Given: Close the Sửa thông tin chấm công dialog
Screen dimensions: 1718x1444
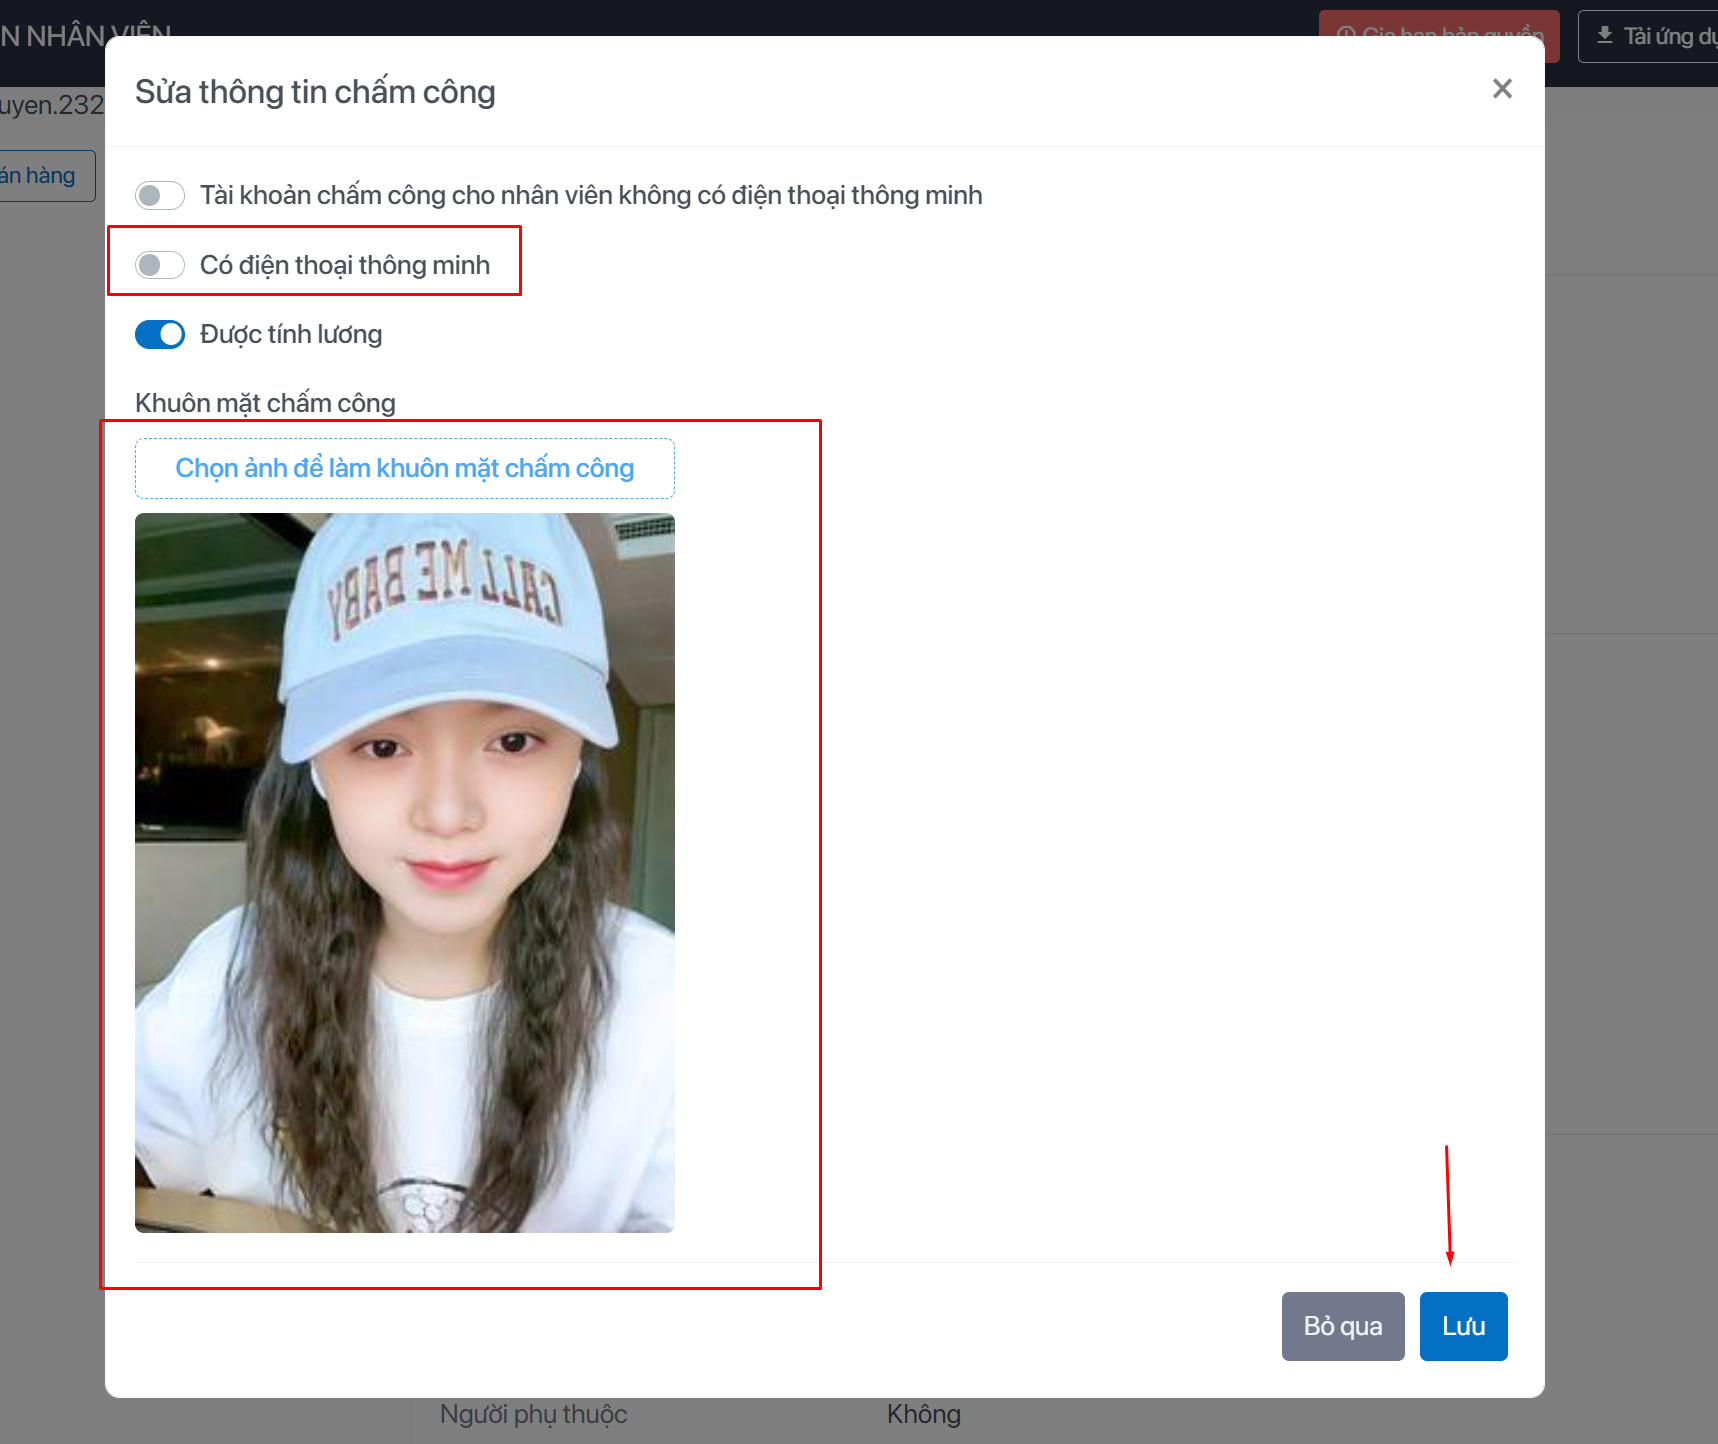Looking at the screenshot, I should [x=1501, y=89].
